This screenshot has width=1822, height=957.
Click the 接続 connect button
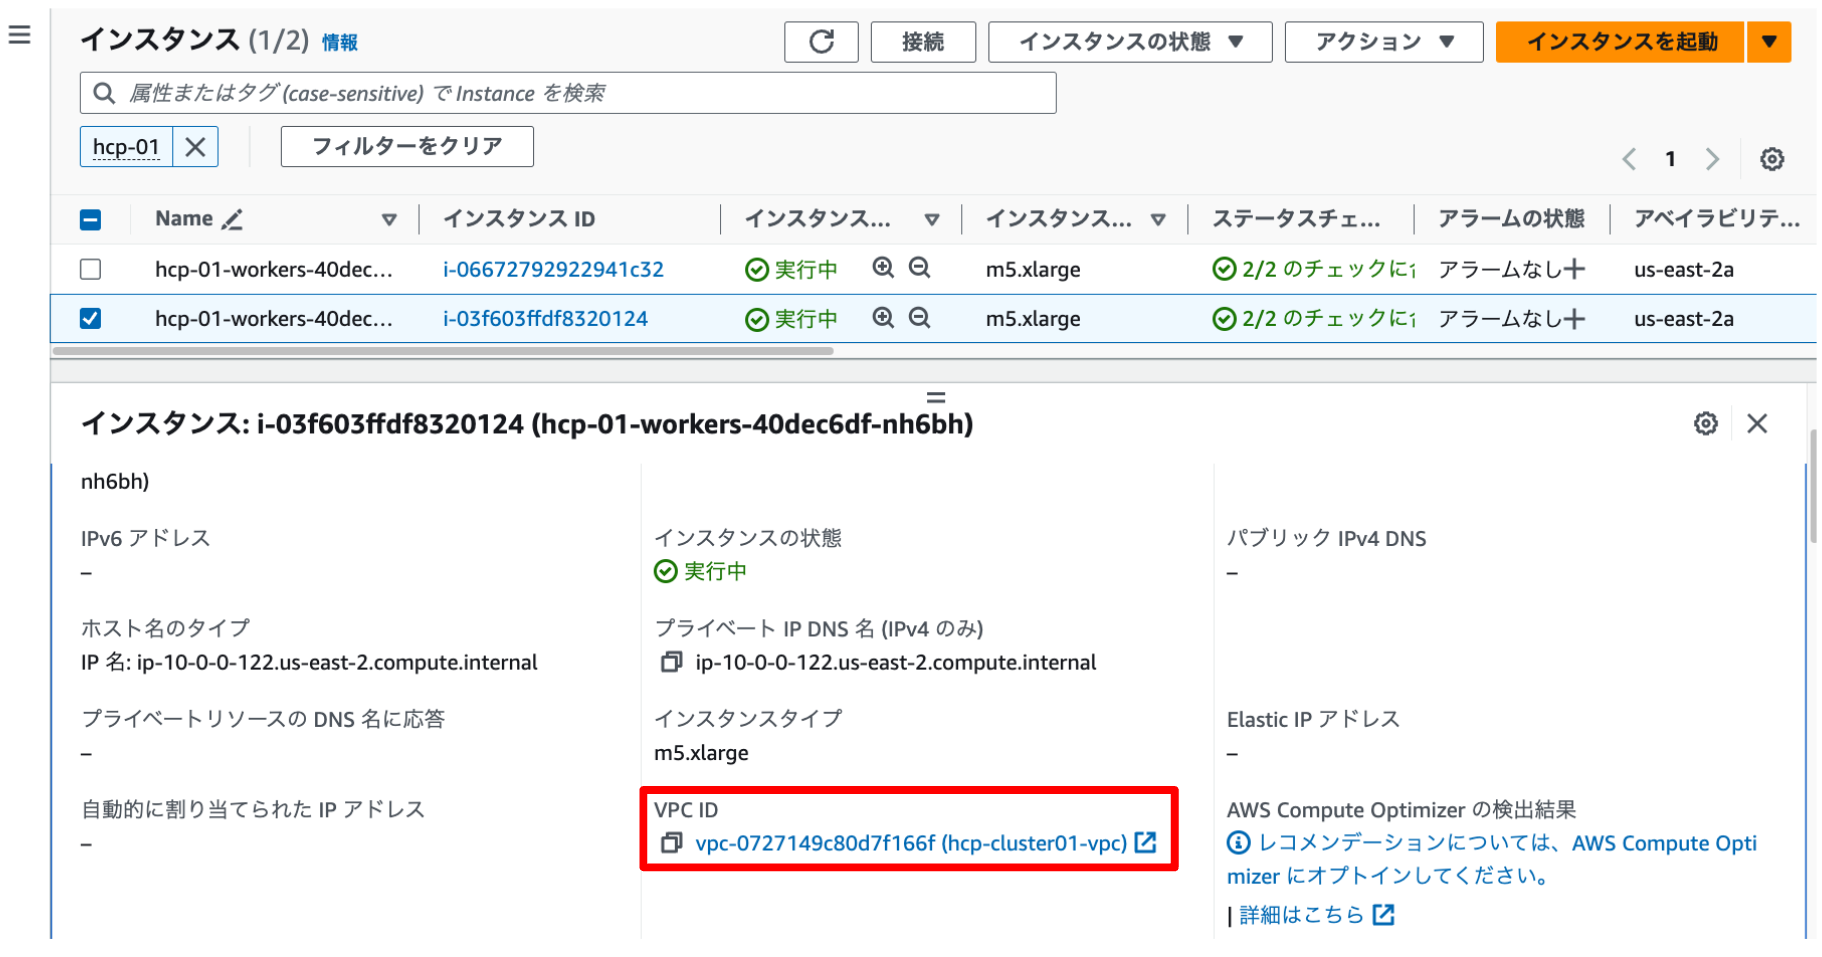coord(923,42)
